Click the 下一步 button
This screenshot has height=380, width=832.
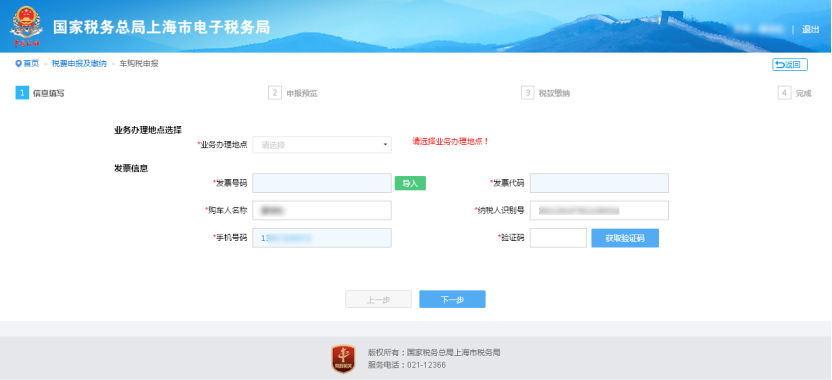(x=453, y=299)
